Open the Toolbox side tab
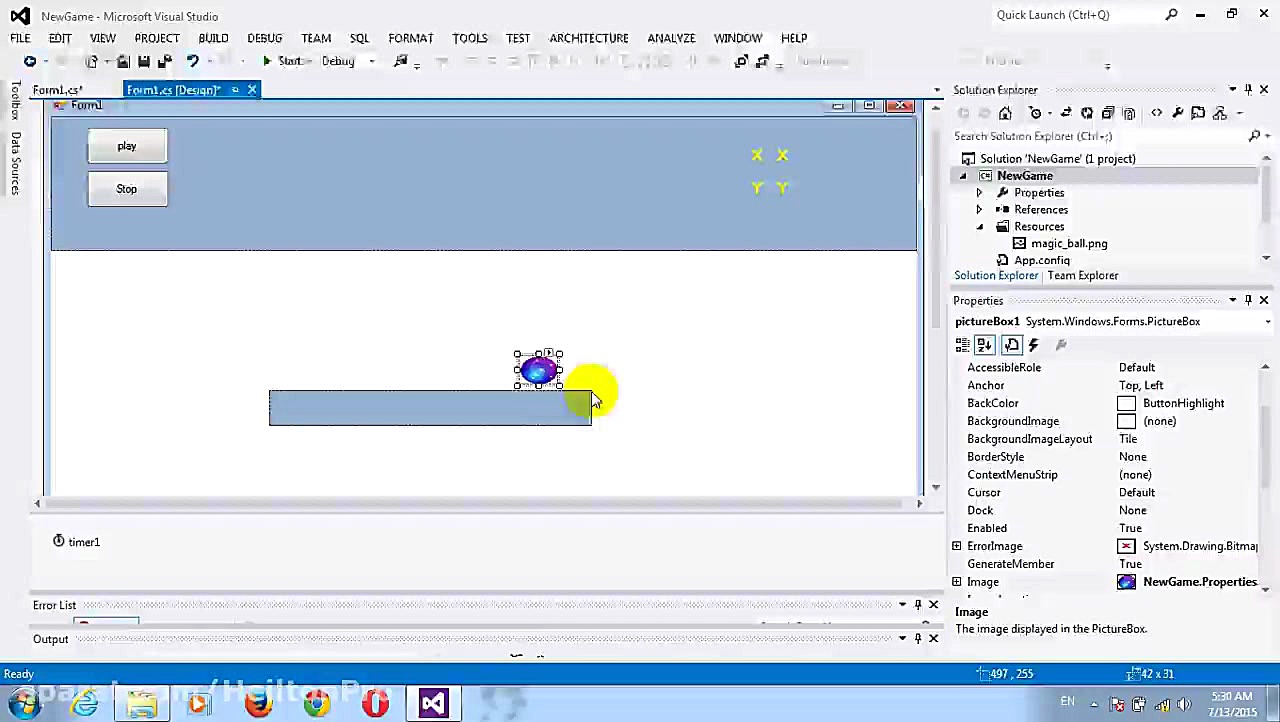 [15, 101]
